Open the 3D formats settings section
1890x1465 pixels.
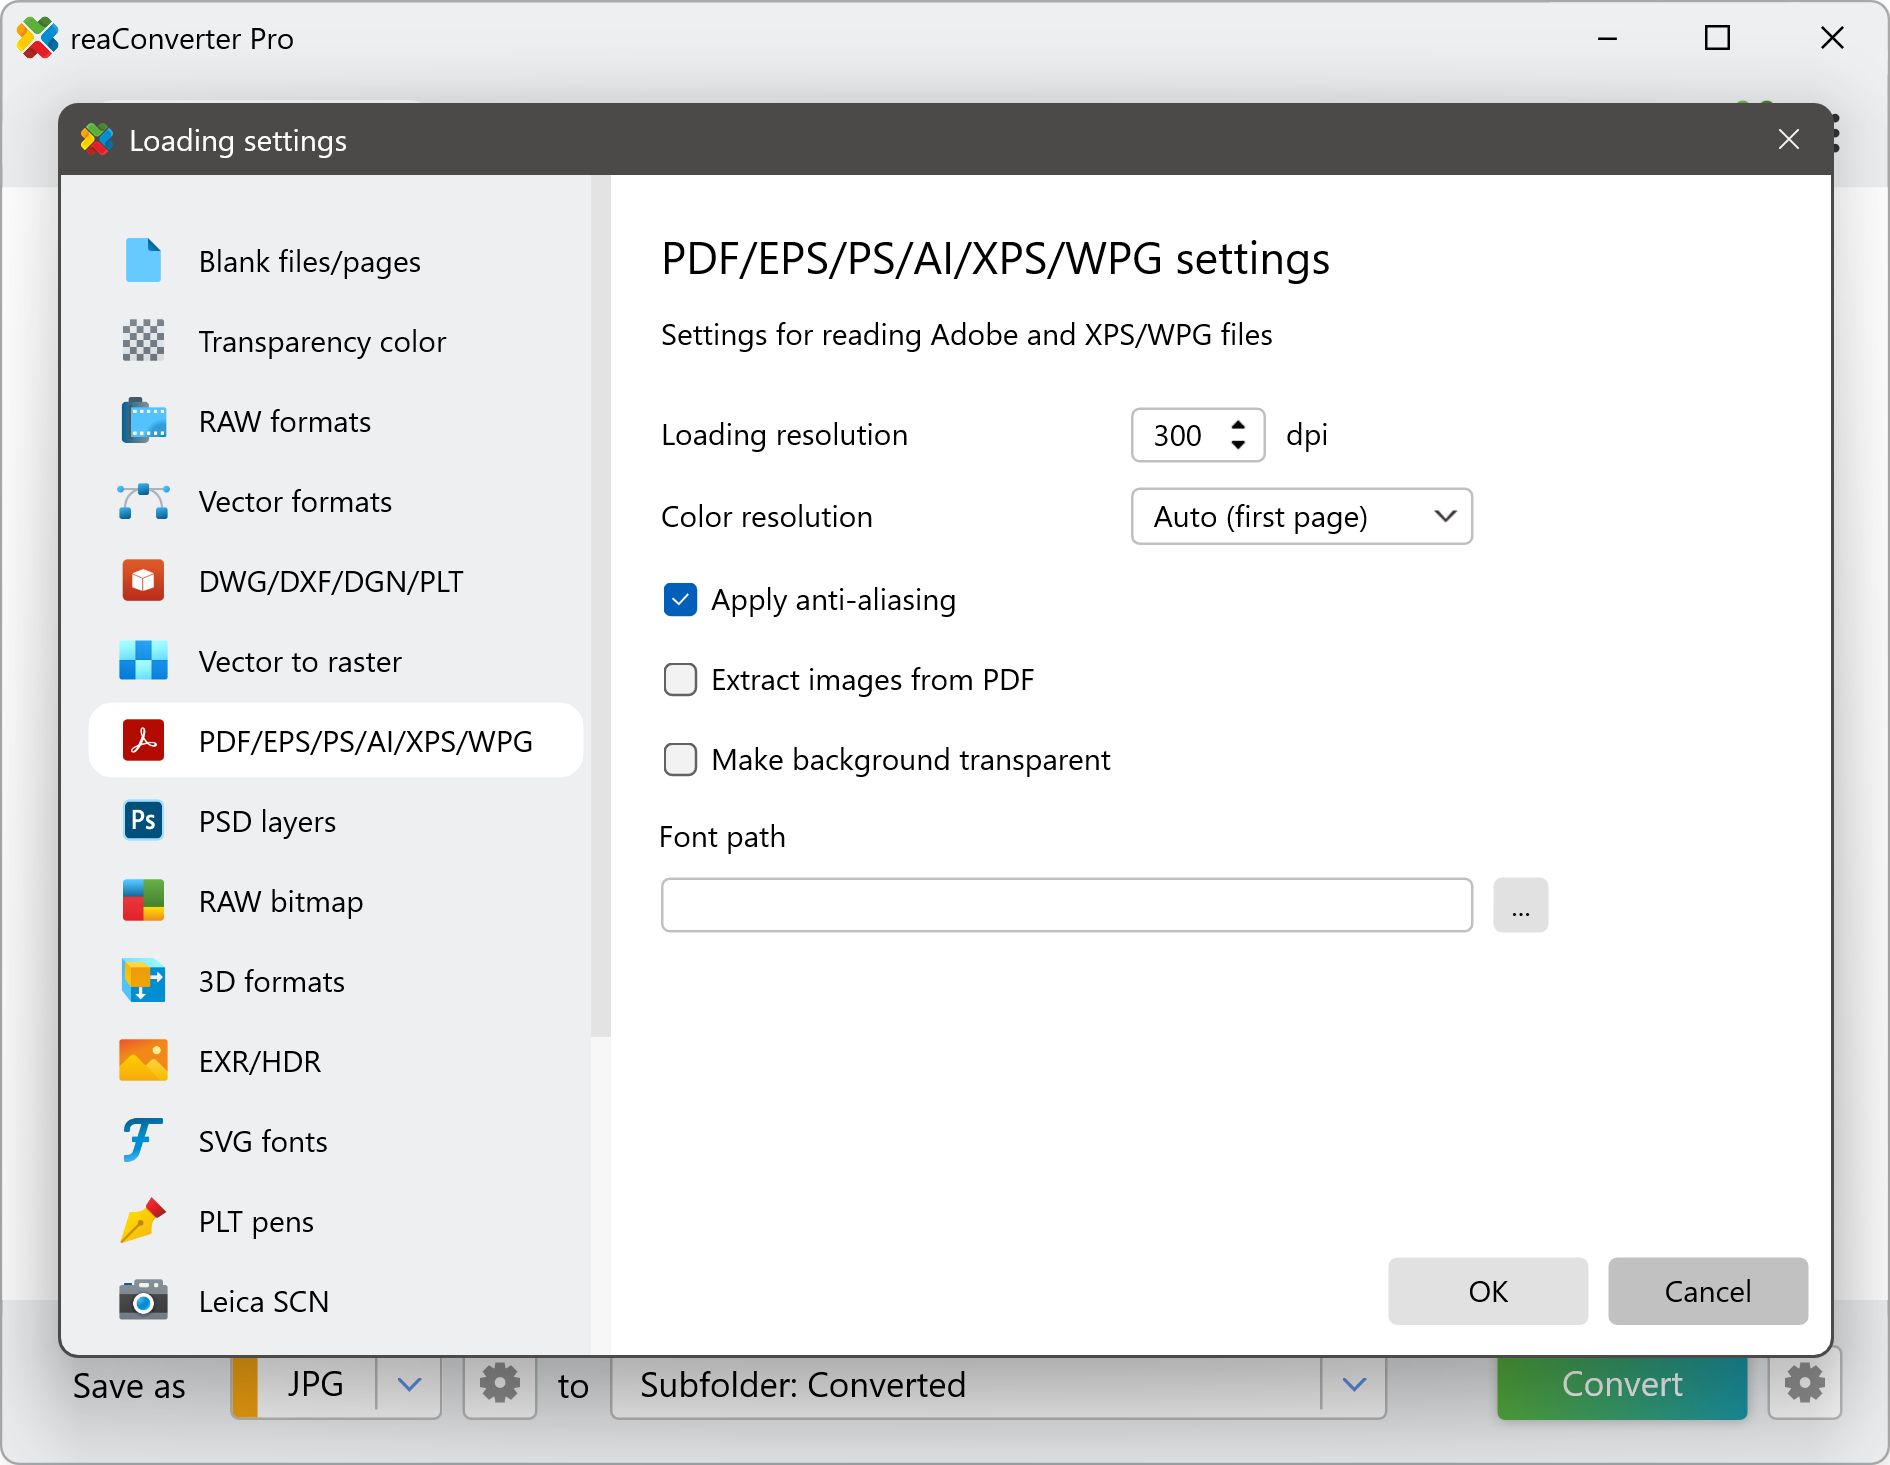click(271, 981)
